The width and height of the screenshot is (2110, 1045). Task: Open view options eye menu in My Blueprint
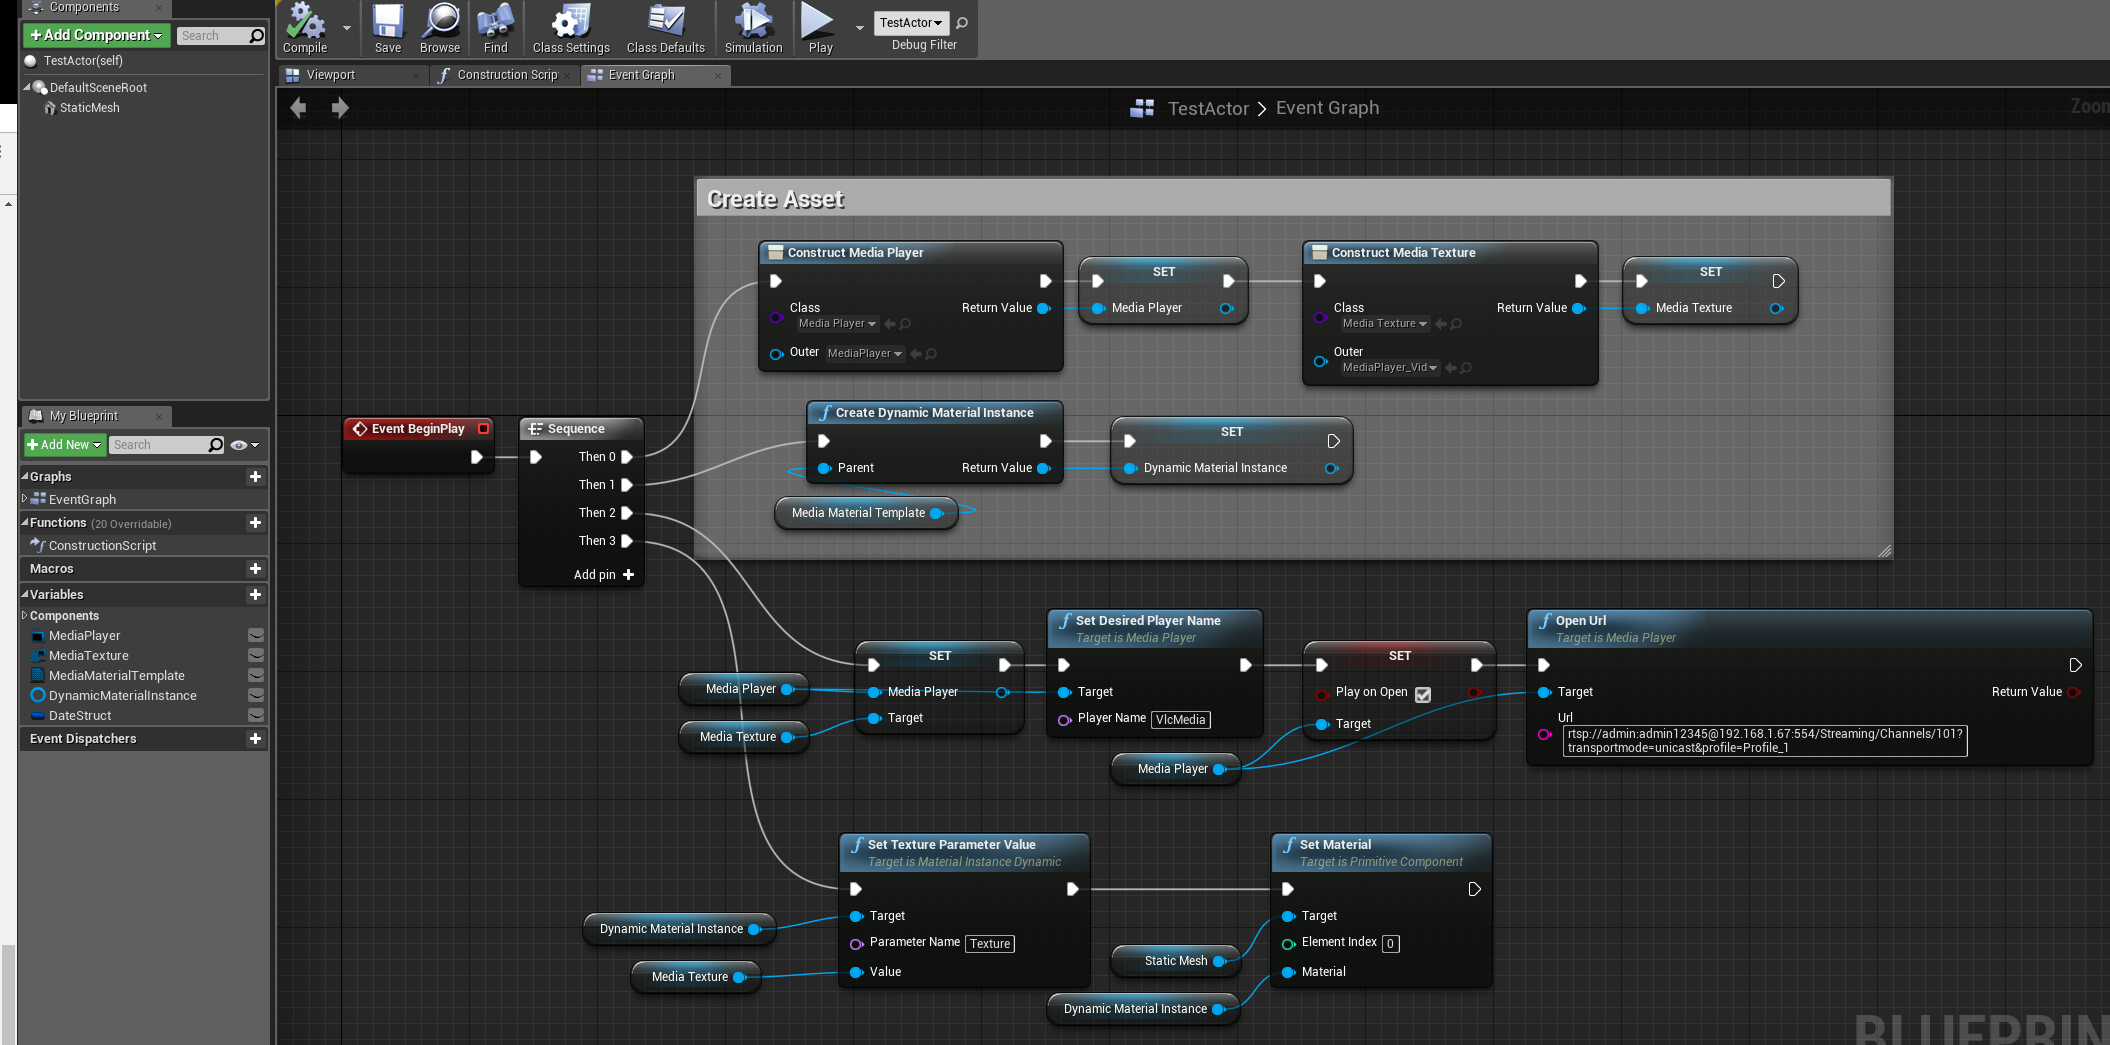[x=239, y=444]
